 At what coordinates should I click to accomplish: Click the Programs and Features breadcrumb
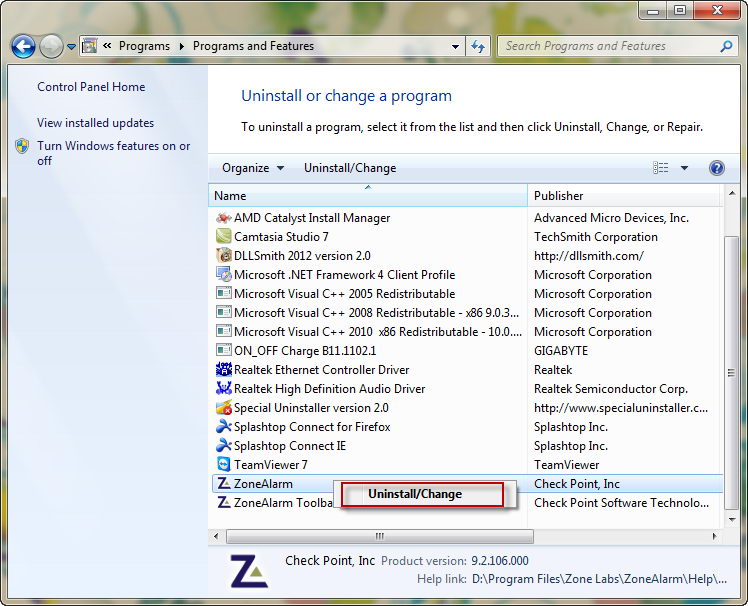253,46
